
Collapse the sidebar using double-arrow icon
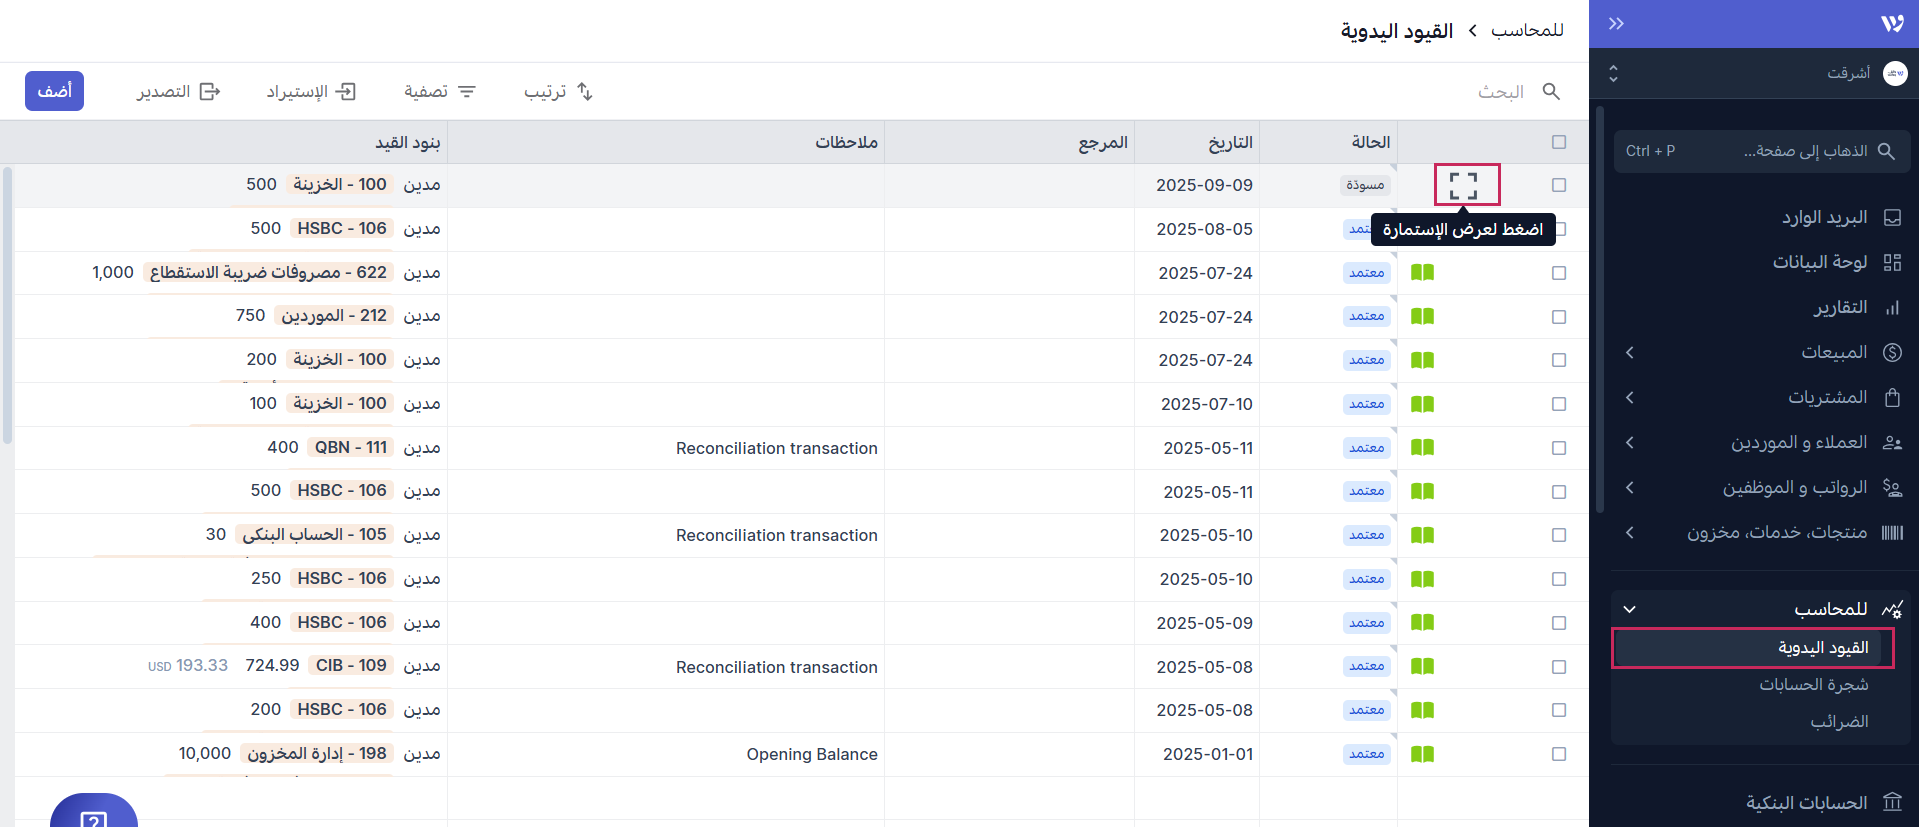(1616, 24)
